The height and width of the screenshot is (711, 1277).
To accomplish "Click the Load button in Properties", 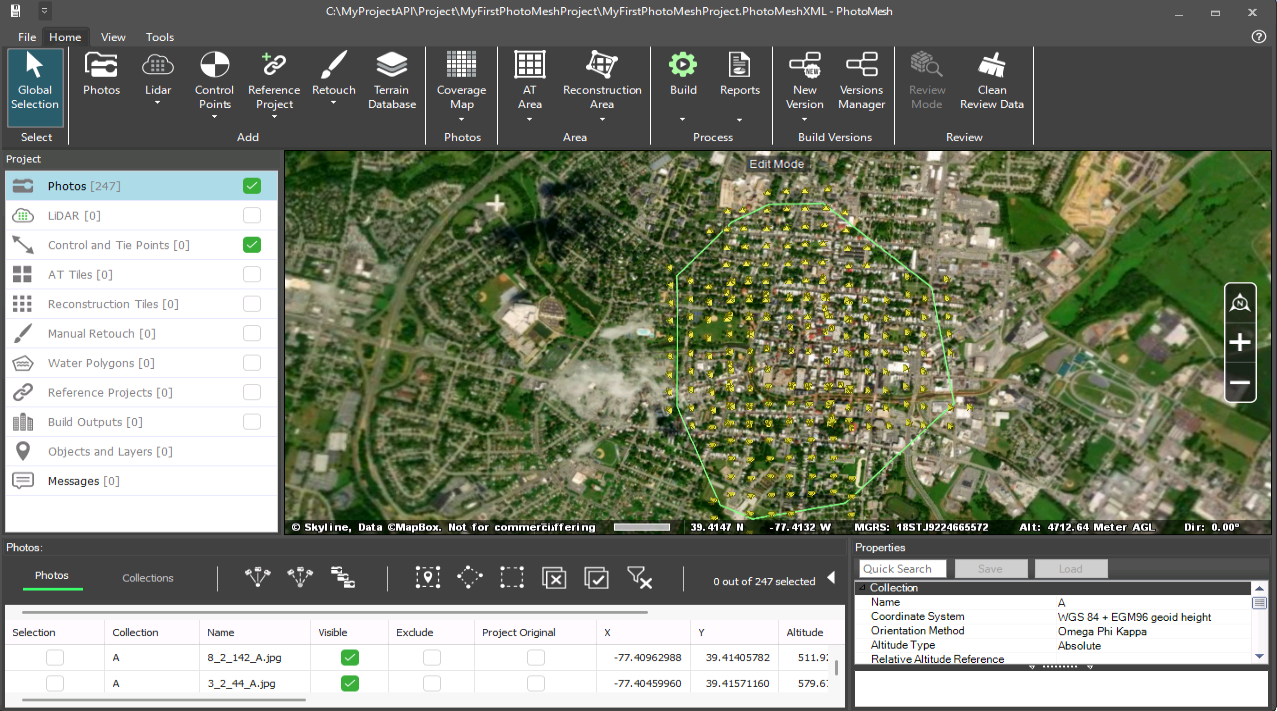I will pos(1070,569).
